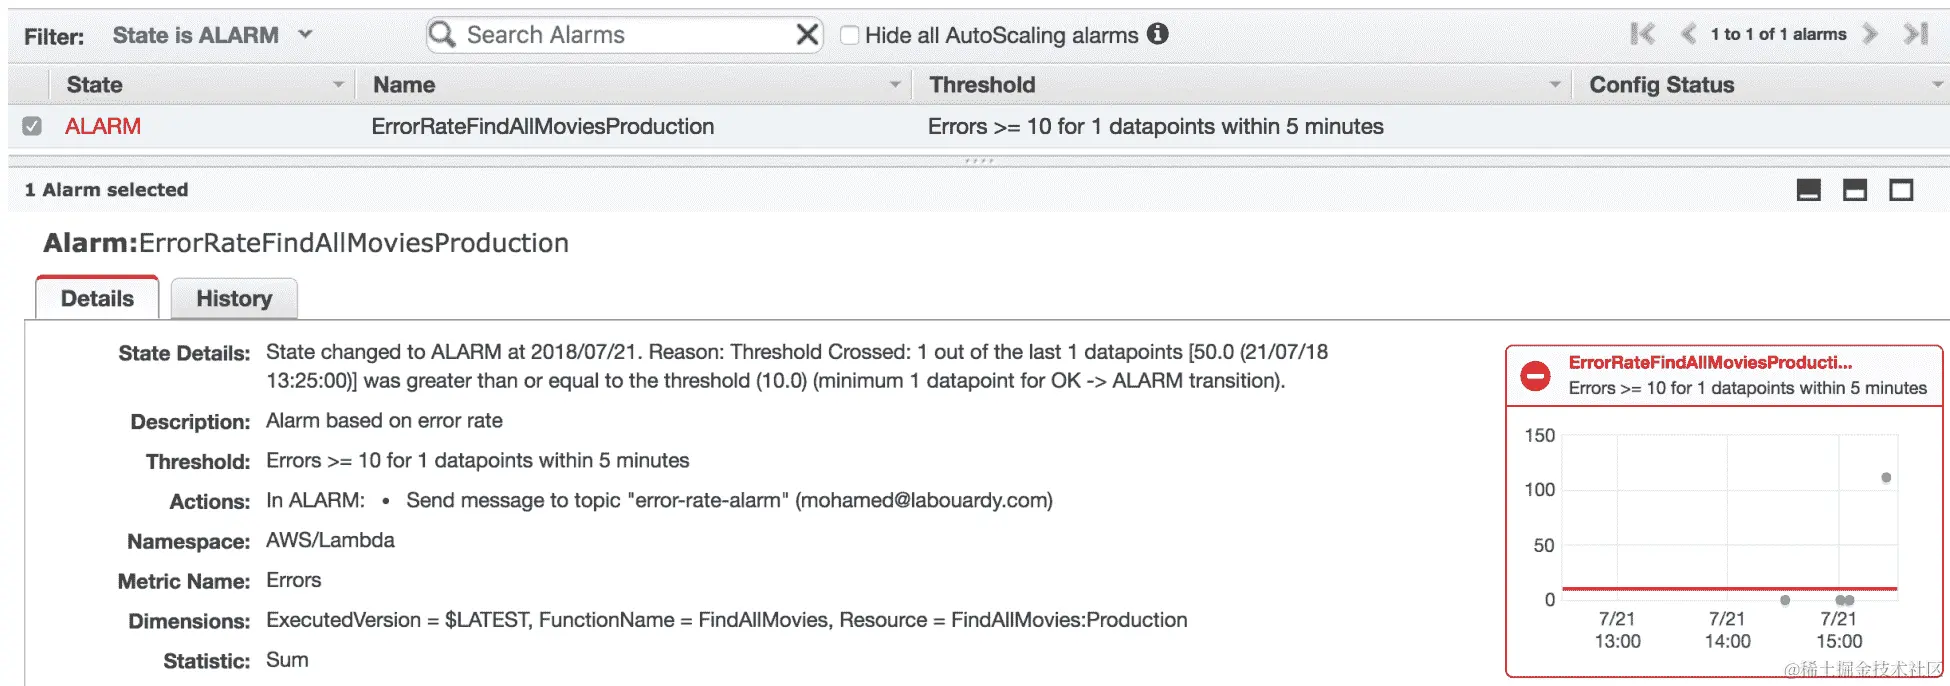This screenshot has width=1950, height=686.
Task: Maximize the alarm details pane
Action: pos(1901,190)
